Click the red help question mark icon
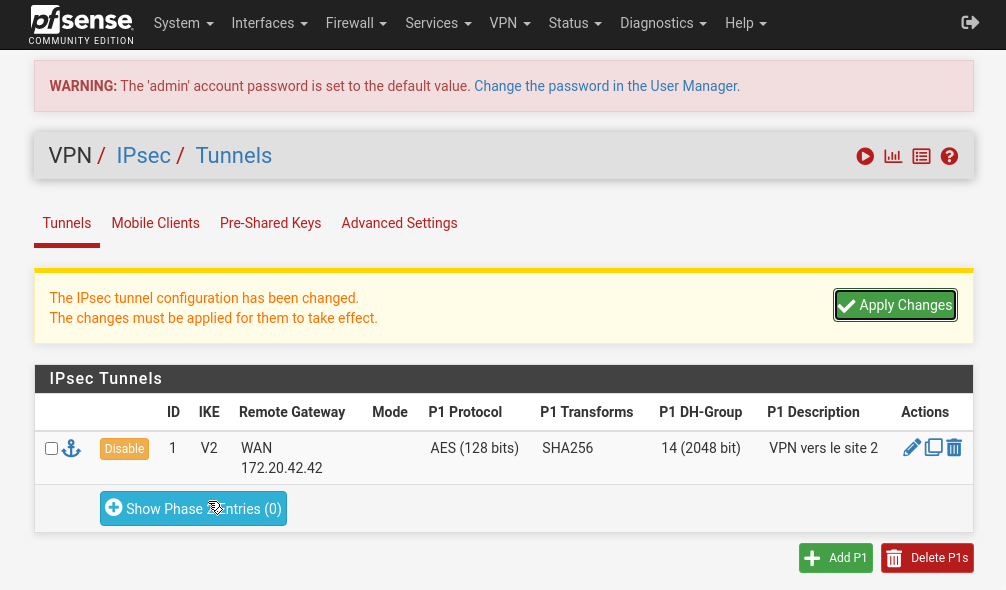1006x590 pixels. pyautogui.click(x=949, y=156)
